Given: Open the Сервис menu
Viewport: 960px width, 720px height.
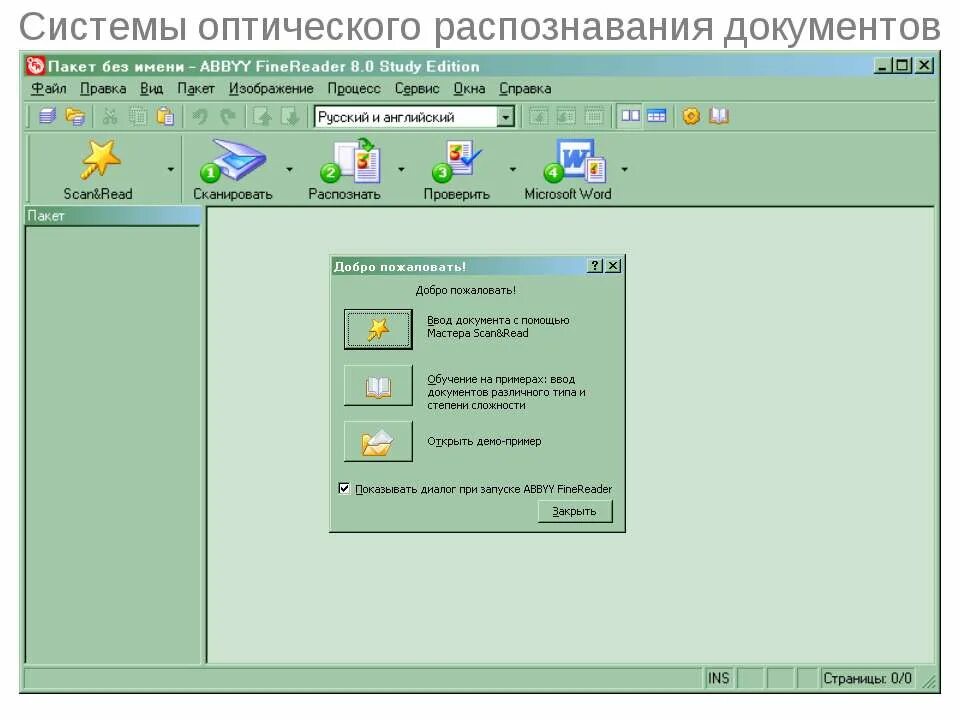Looking at the screenshot, I should pyautogui.click(x=417, y=89).
